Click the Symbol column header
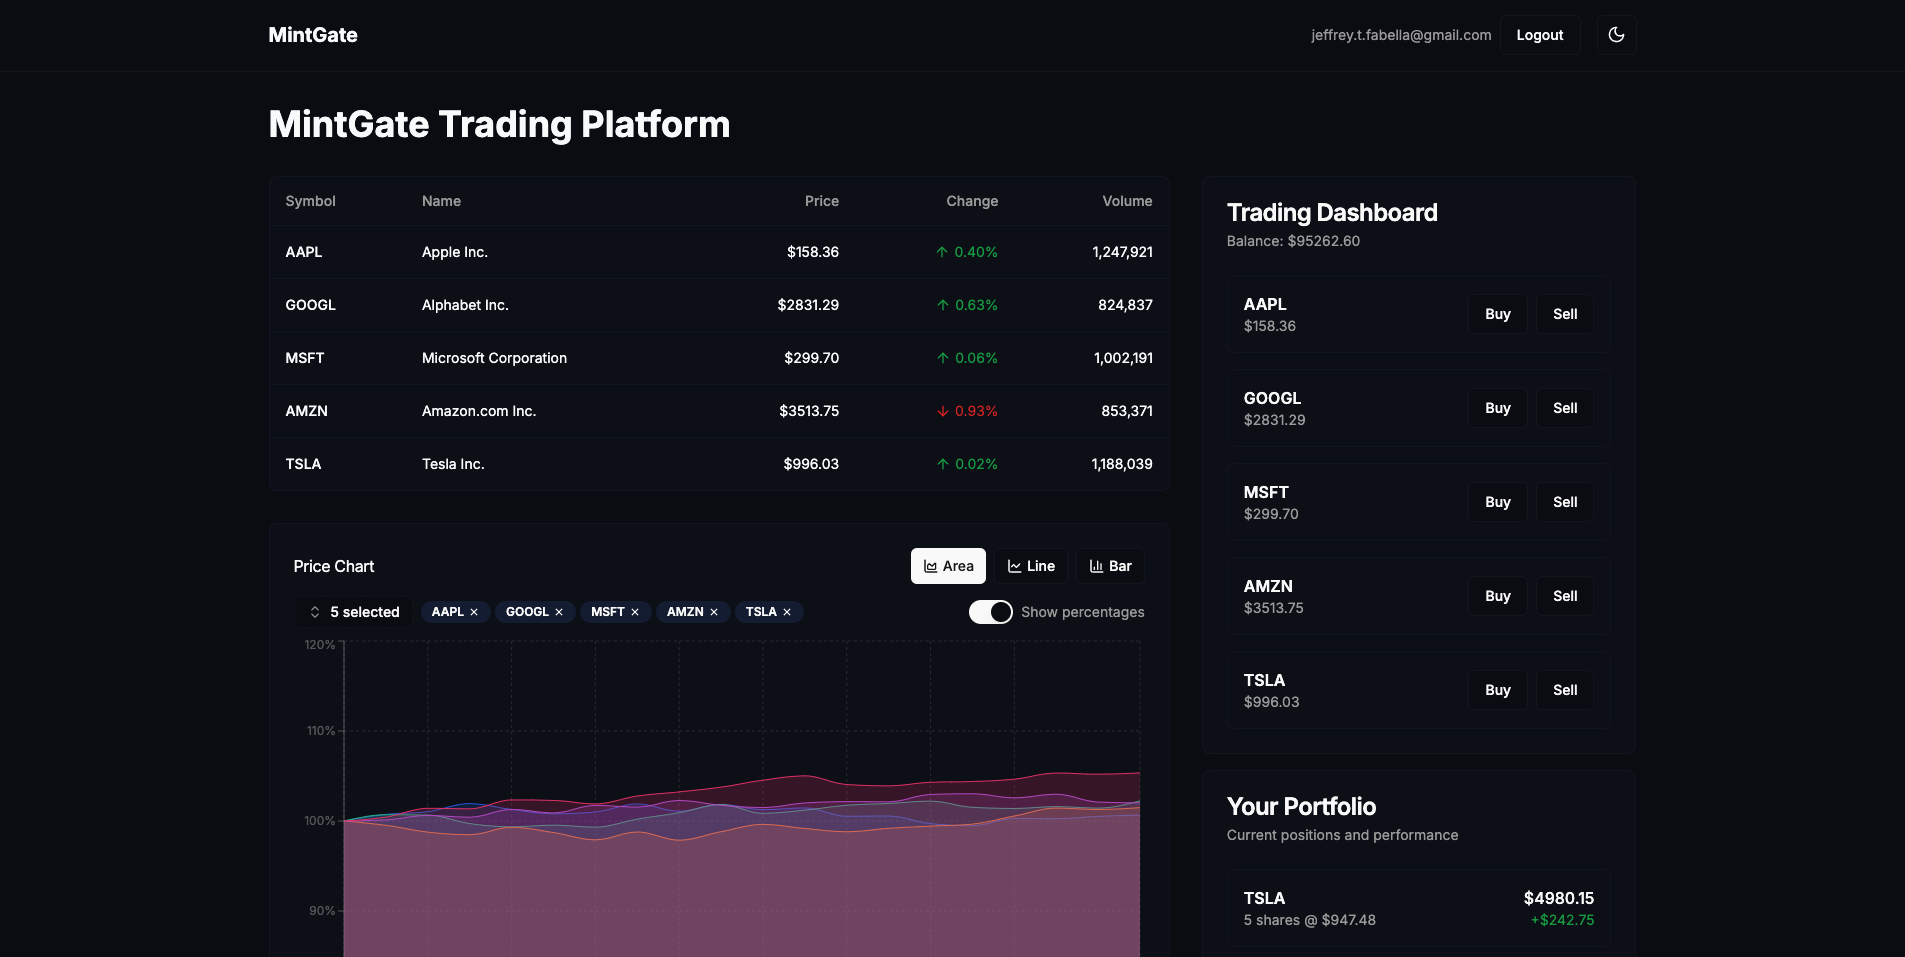 310,201
